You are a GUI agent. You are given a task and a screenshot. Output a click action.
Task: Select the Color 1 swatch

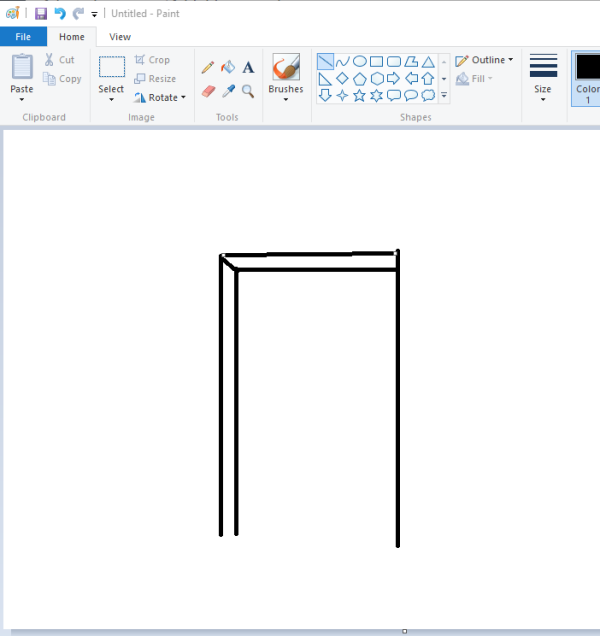(x=587, y=78)
